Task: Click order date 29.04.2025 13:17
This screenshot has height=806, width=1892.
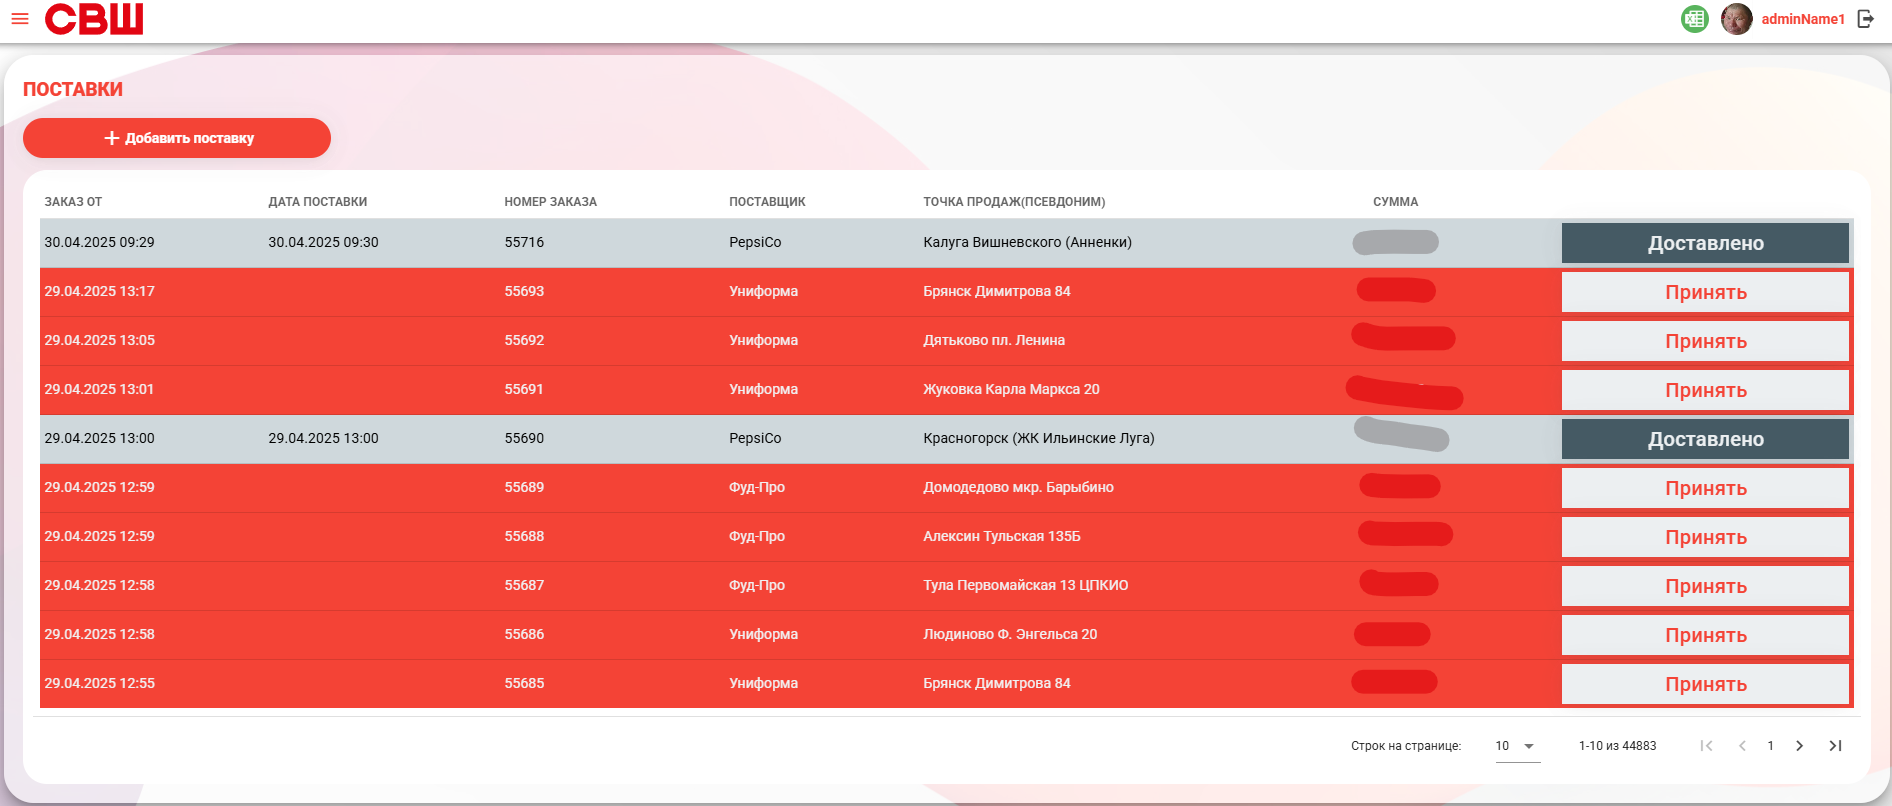Action: (99, 291)
